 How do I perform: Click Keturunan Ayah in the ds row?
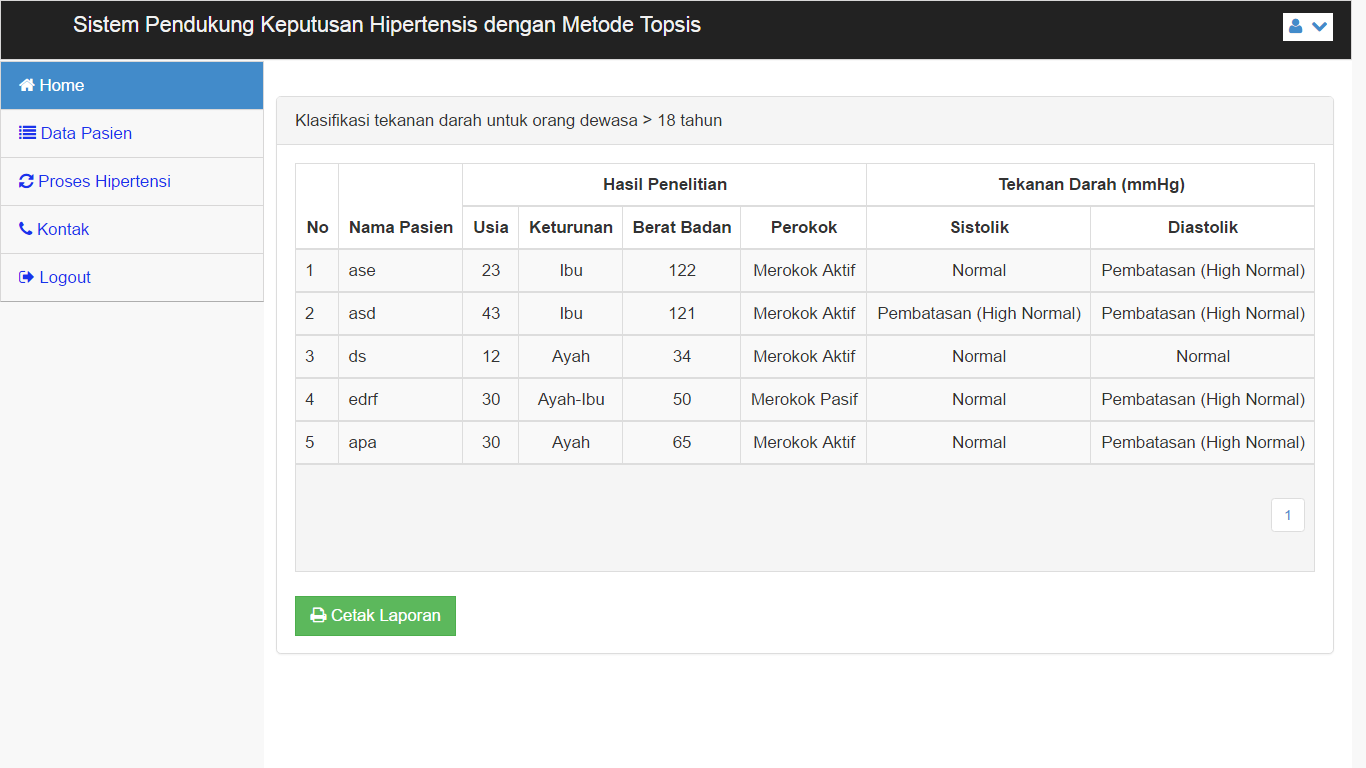click(571, 356)
